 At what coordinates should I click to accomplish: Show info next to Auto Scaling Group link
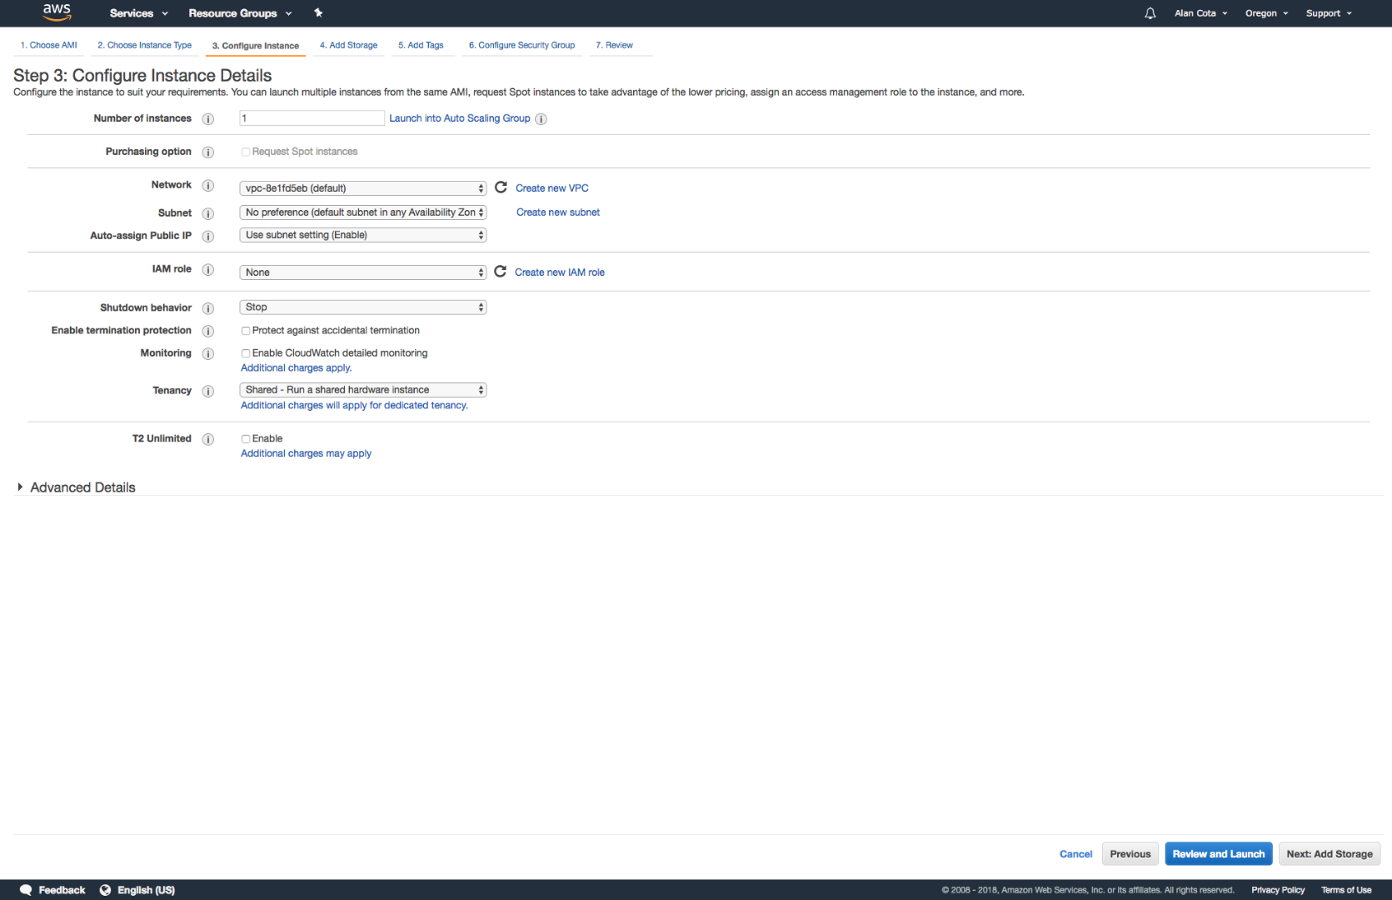541,119
